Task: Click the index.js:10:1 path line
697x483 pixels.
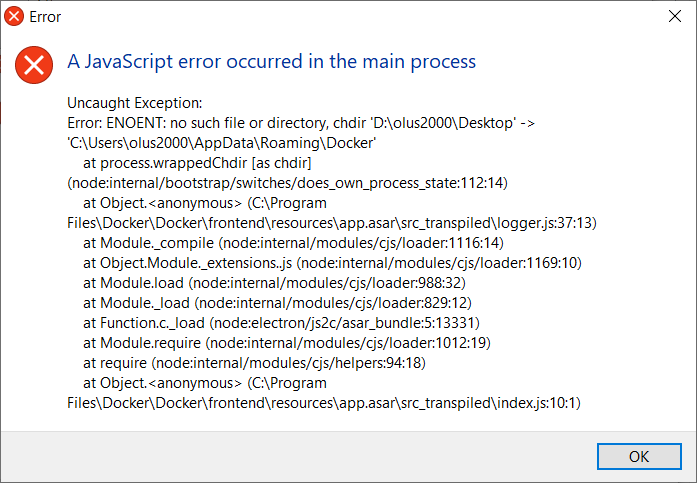Action: [324, 403]
